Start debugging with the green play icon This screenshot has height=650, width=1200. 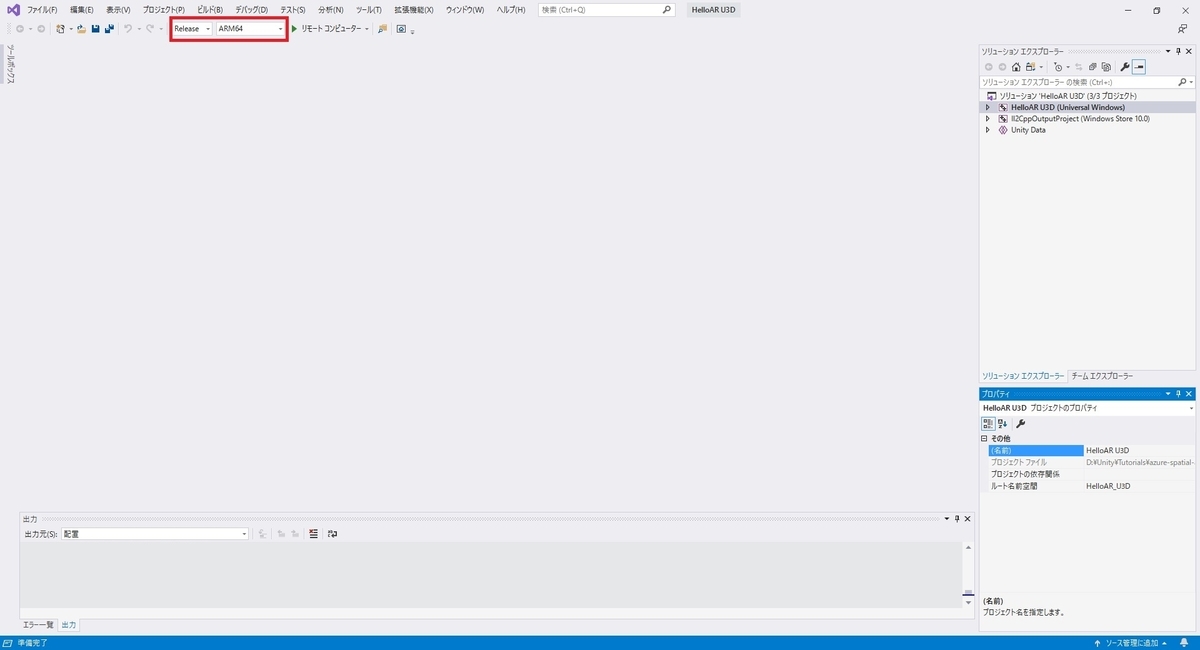coord(294,29)
